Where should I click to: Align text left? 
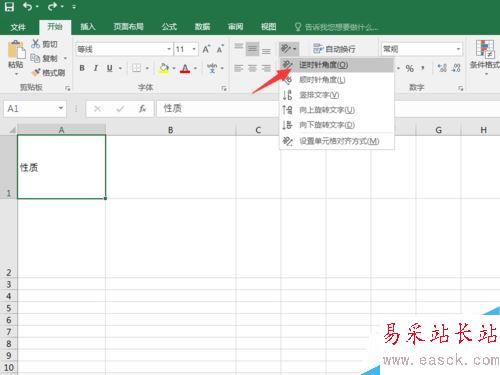pos(239,68)
